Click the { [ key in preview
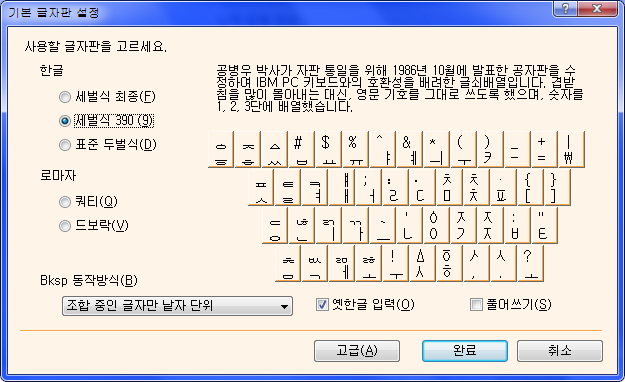Viewport: 625px width, 382px height. point(530,187)
